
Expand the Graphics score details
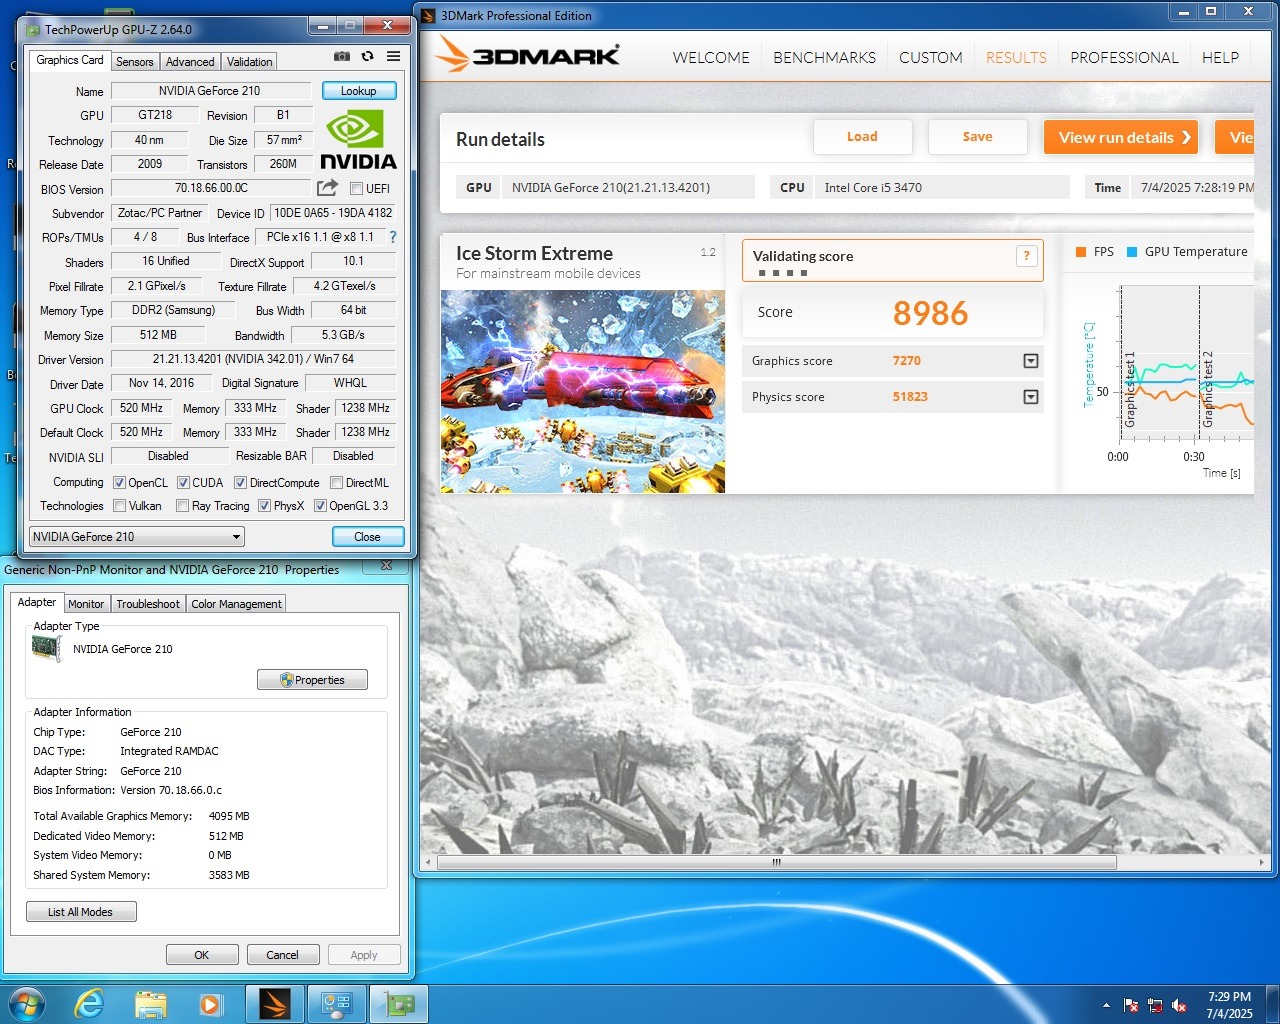click(1031, 361)
